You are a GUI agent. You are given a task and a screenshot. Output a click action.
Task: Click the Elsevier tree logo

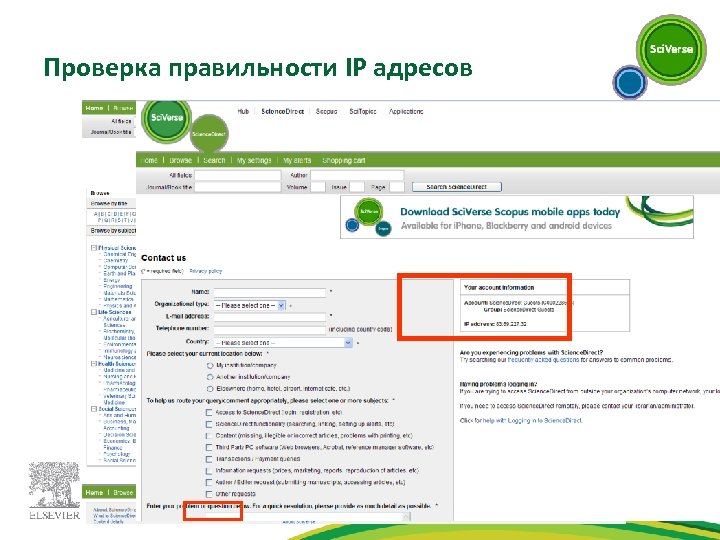pos(54,491)
